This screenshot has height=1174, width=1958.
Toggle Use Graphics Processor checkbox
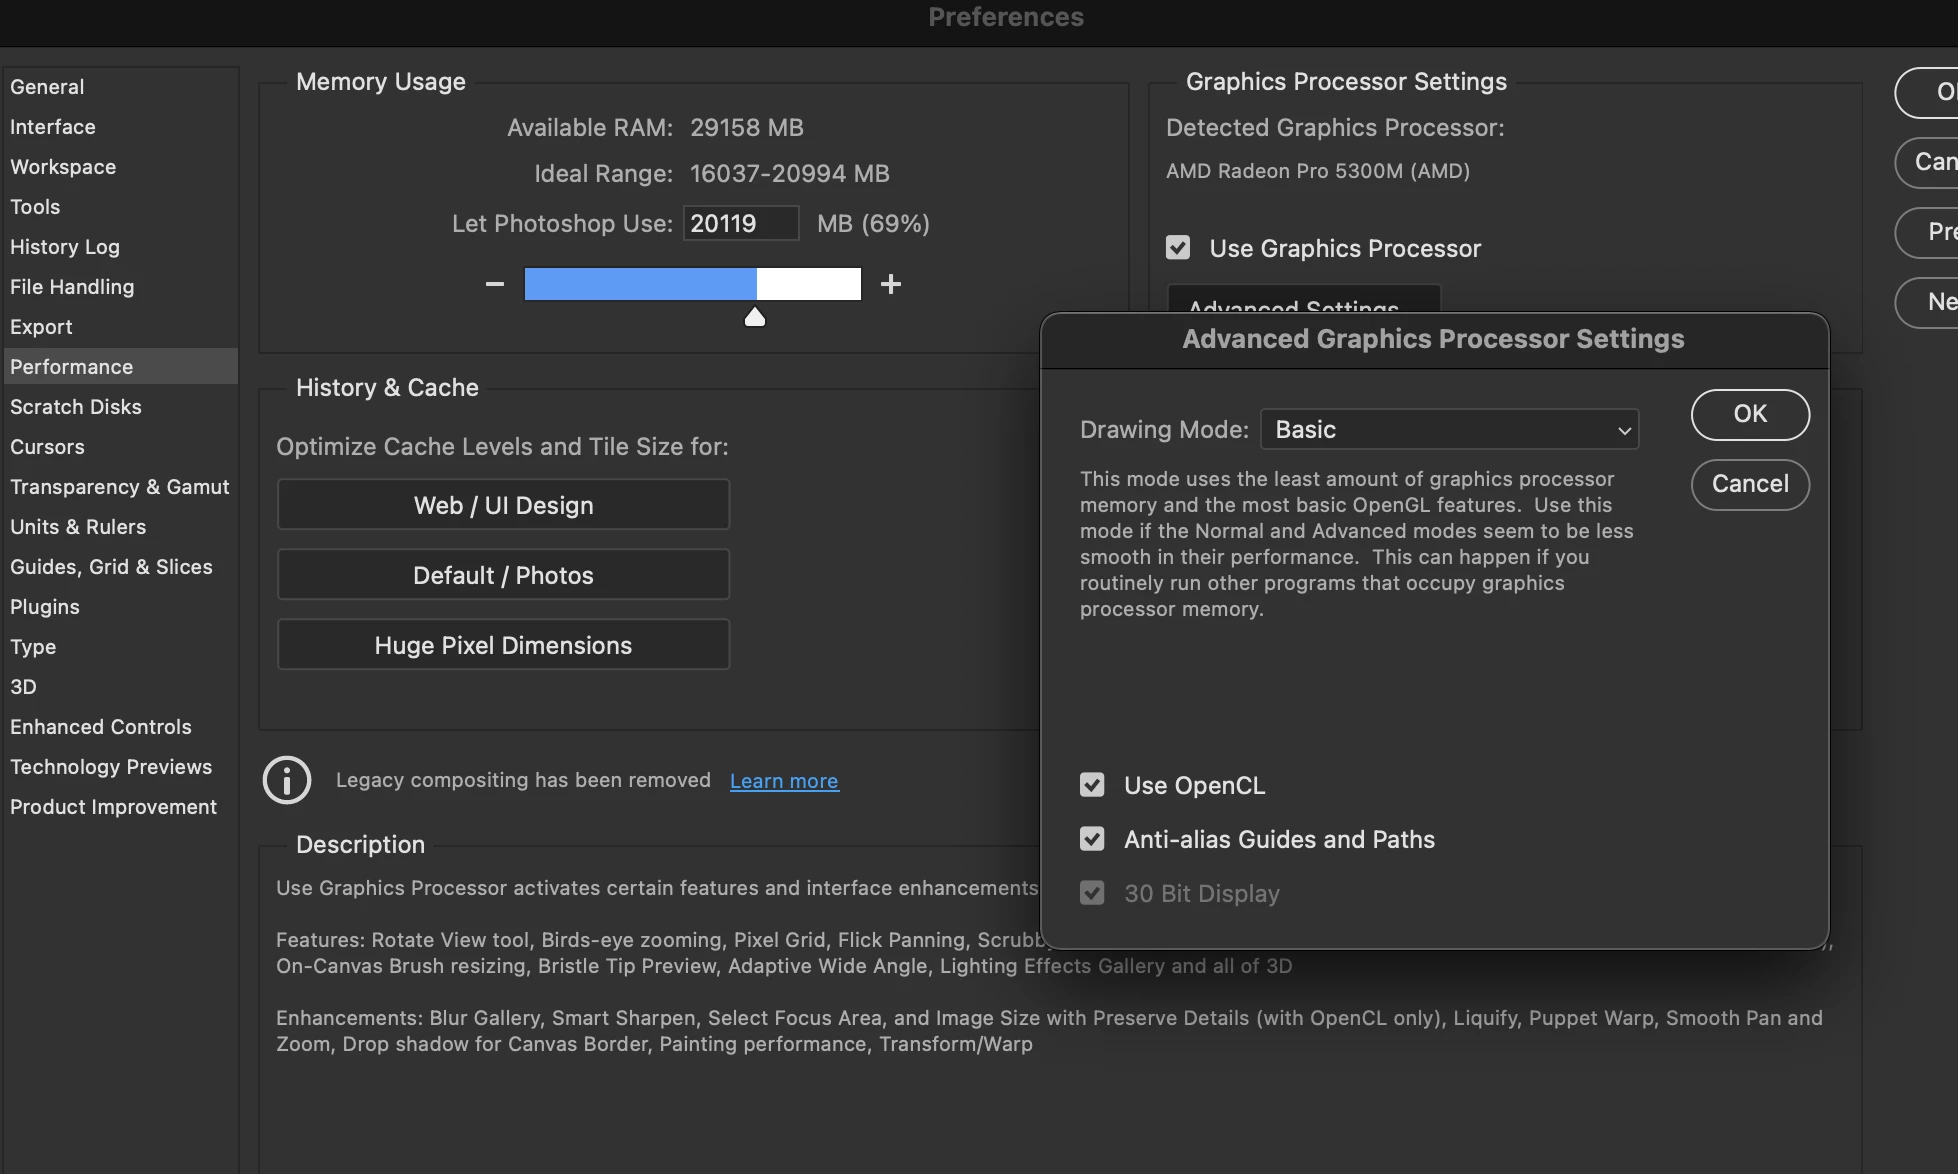pyautogui.click(x=1178, y=248)
